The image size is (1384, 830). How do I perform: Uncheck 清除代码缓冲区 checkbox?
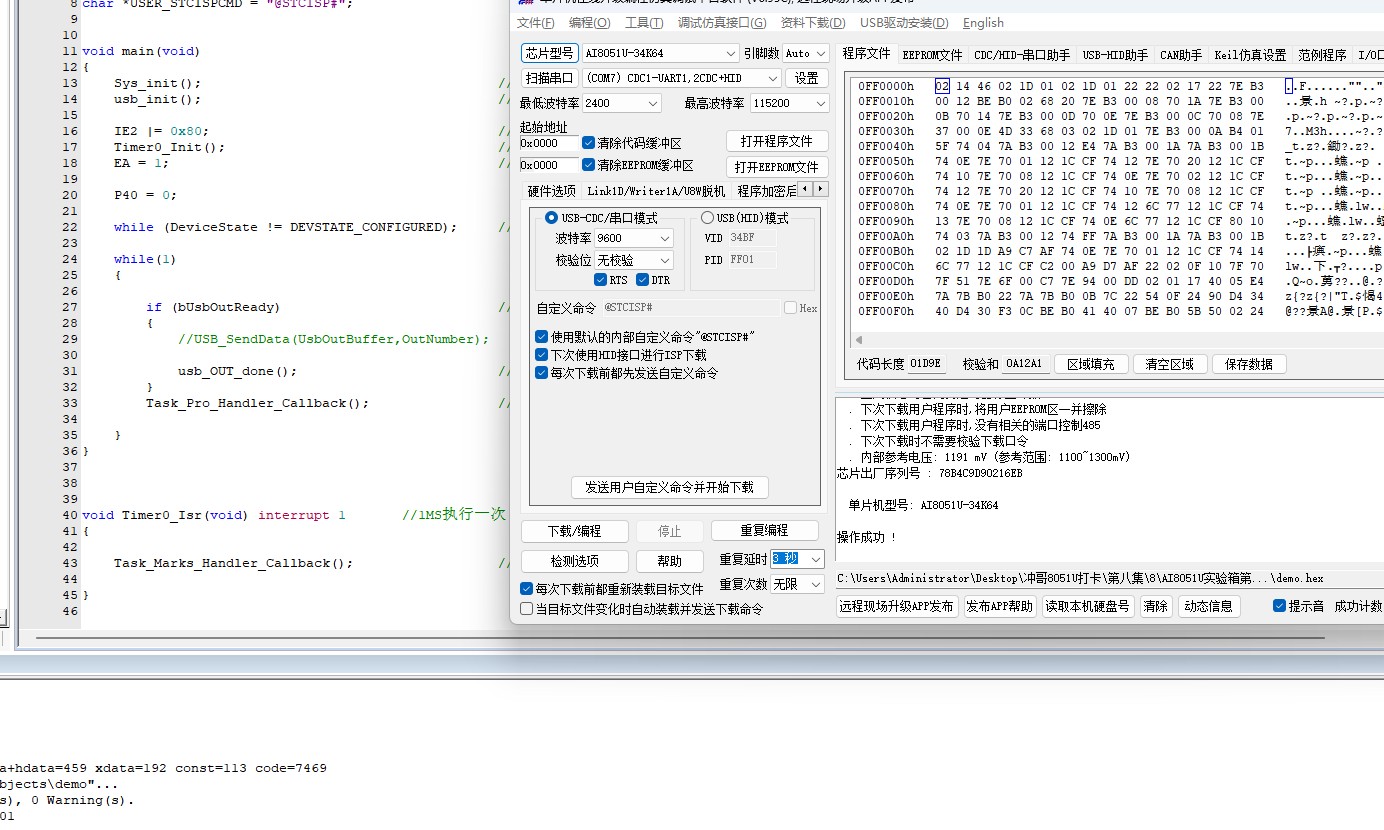(588, 143)
